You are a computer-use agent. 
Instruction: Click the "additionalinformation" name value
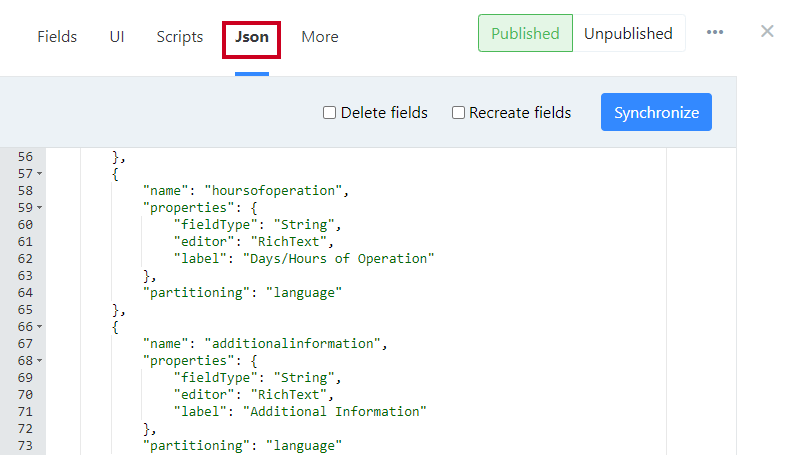click(292, 344)
